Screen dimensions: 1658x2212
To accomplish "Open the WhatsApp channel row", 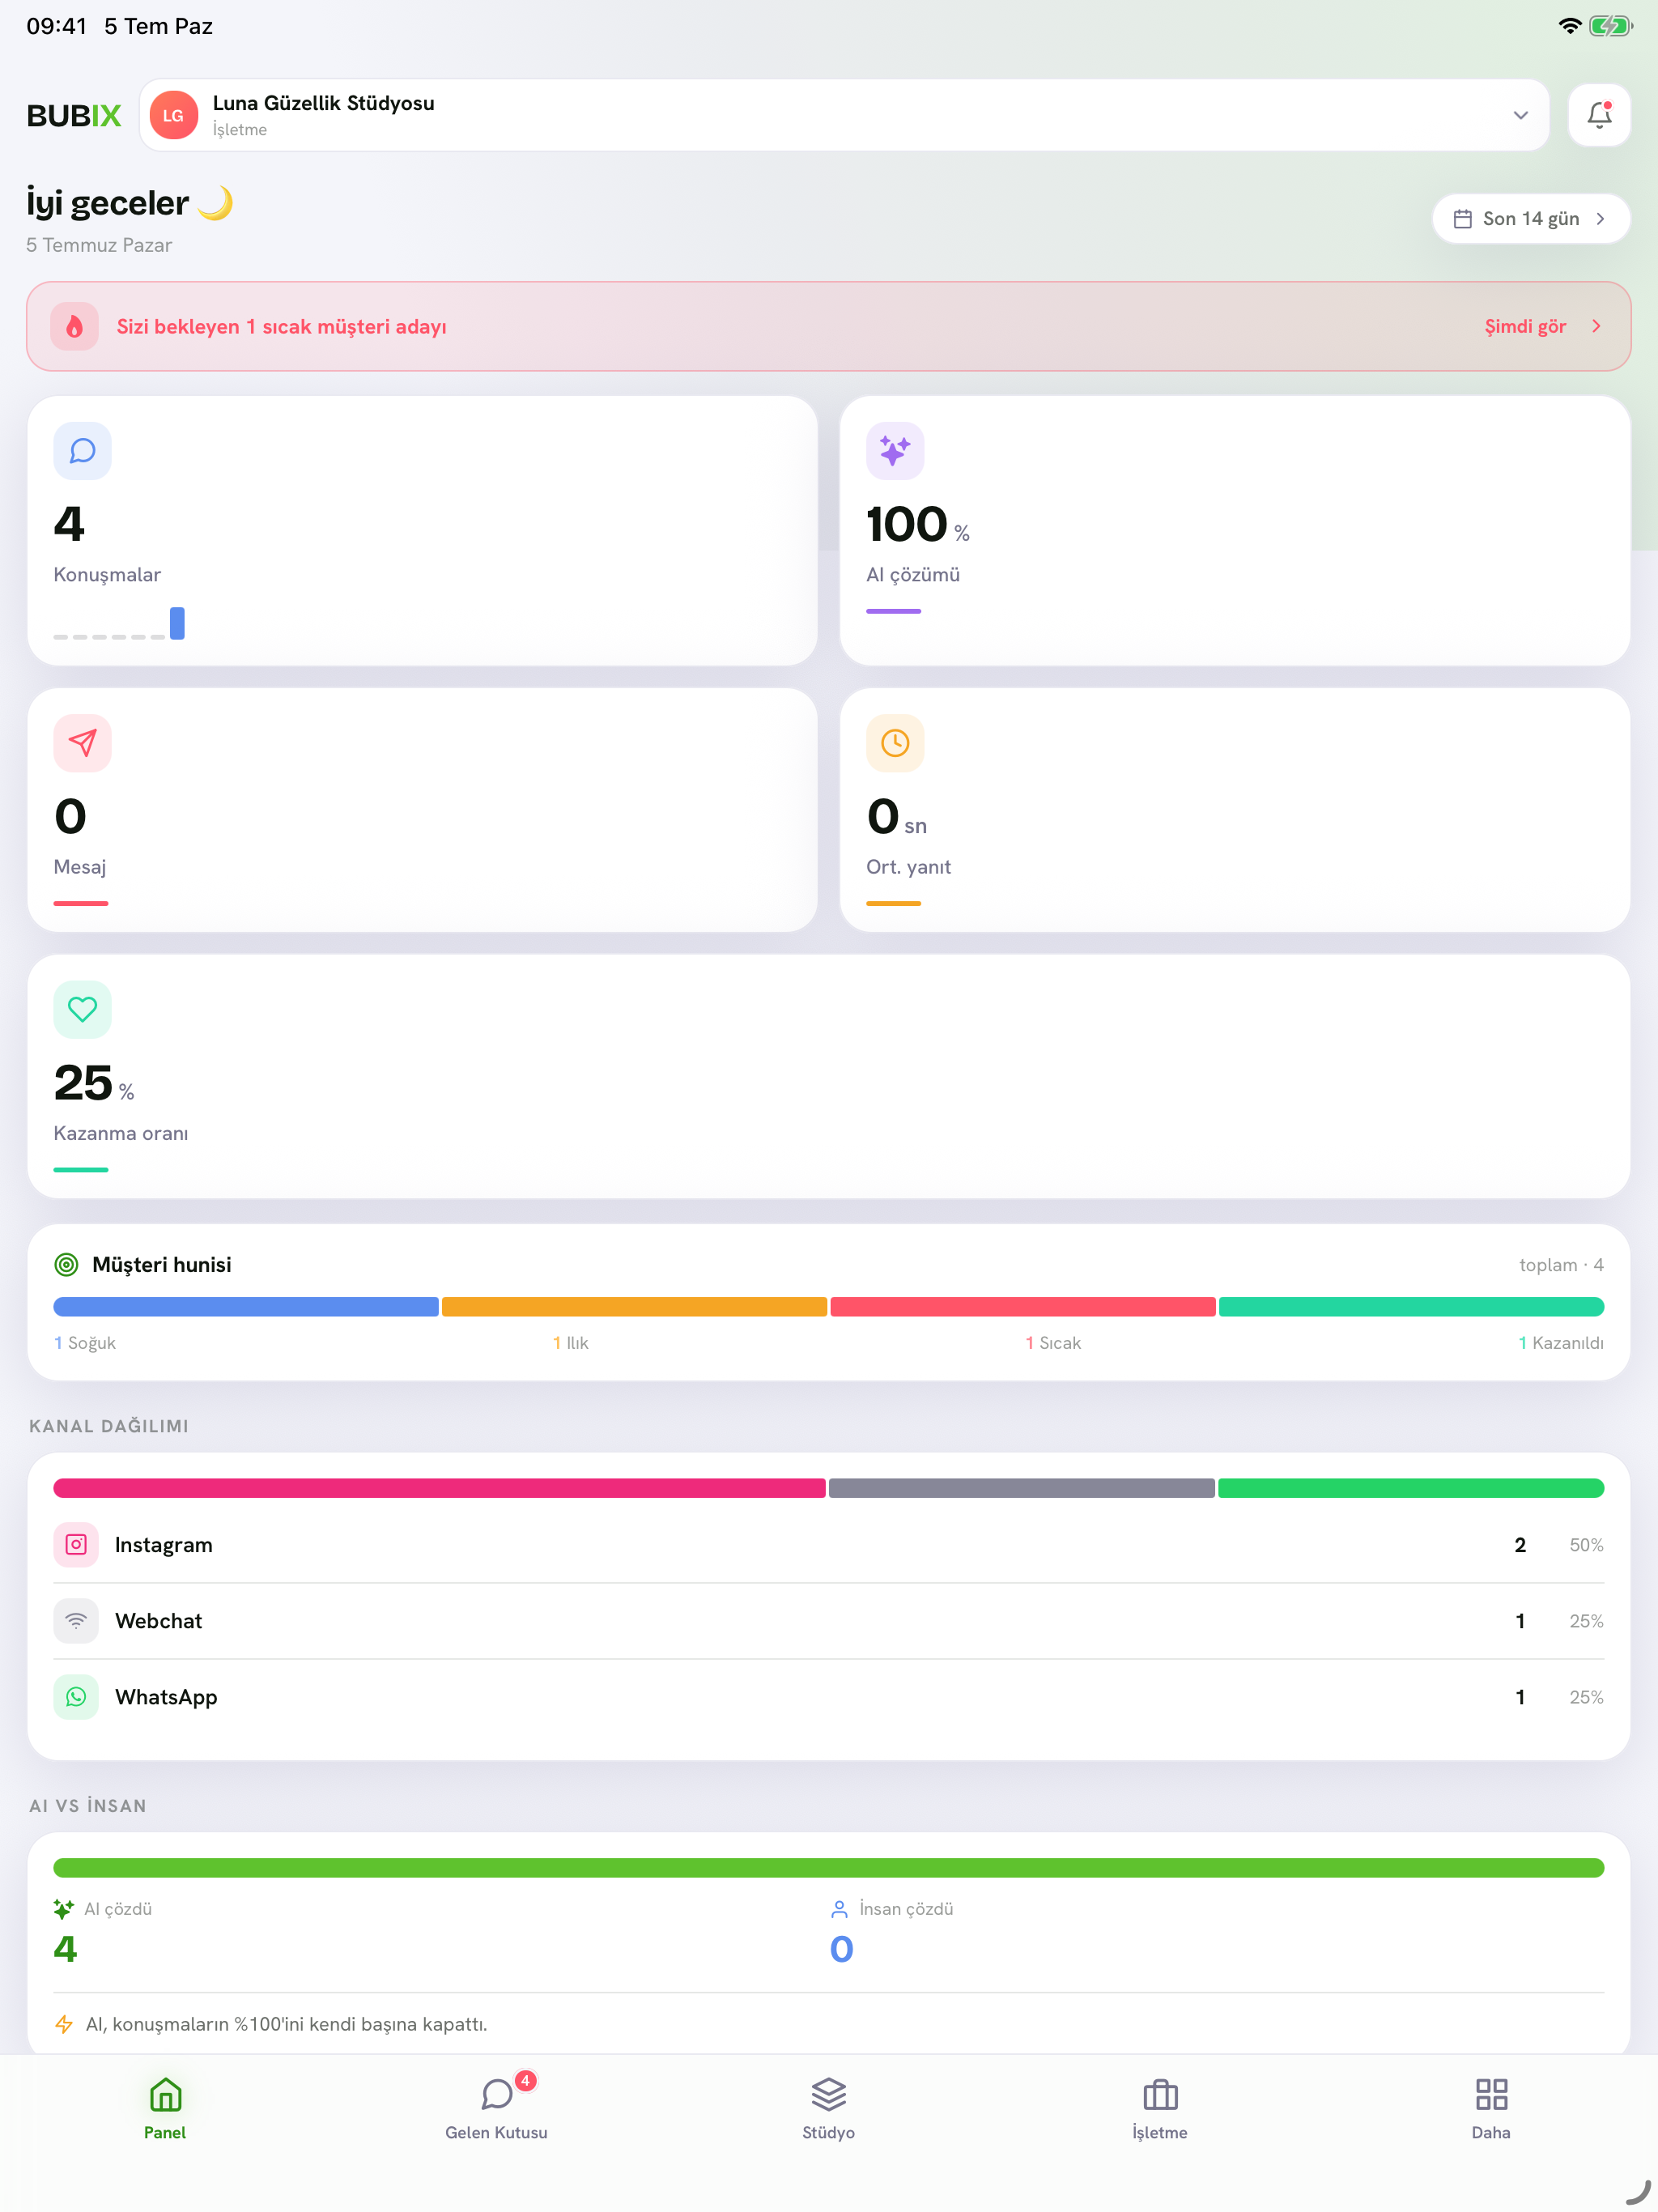I will click(x=828, y=1697).
